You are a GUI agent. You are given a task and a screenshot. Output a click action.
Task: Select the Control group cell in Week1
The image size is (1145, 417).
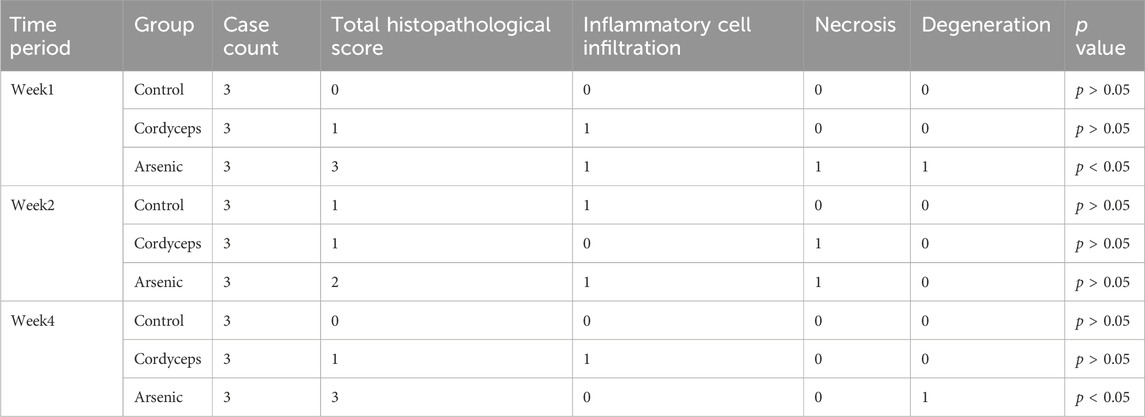pyautogui.click(x=159, y=90)
